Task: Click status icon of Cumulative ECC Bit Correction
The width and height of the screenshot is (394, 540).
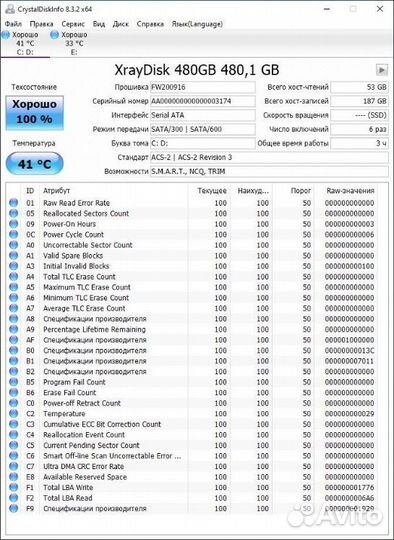Action: 13,424
